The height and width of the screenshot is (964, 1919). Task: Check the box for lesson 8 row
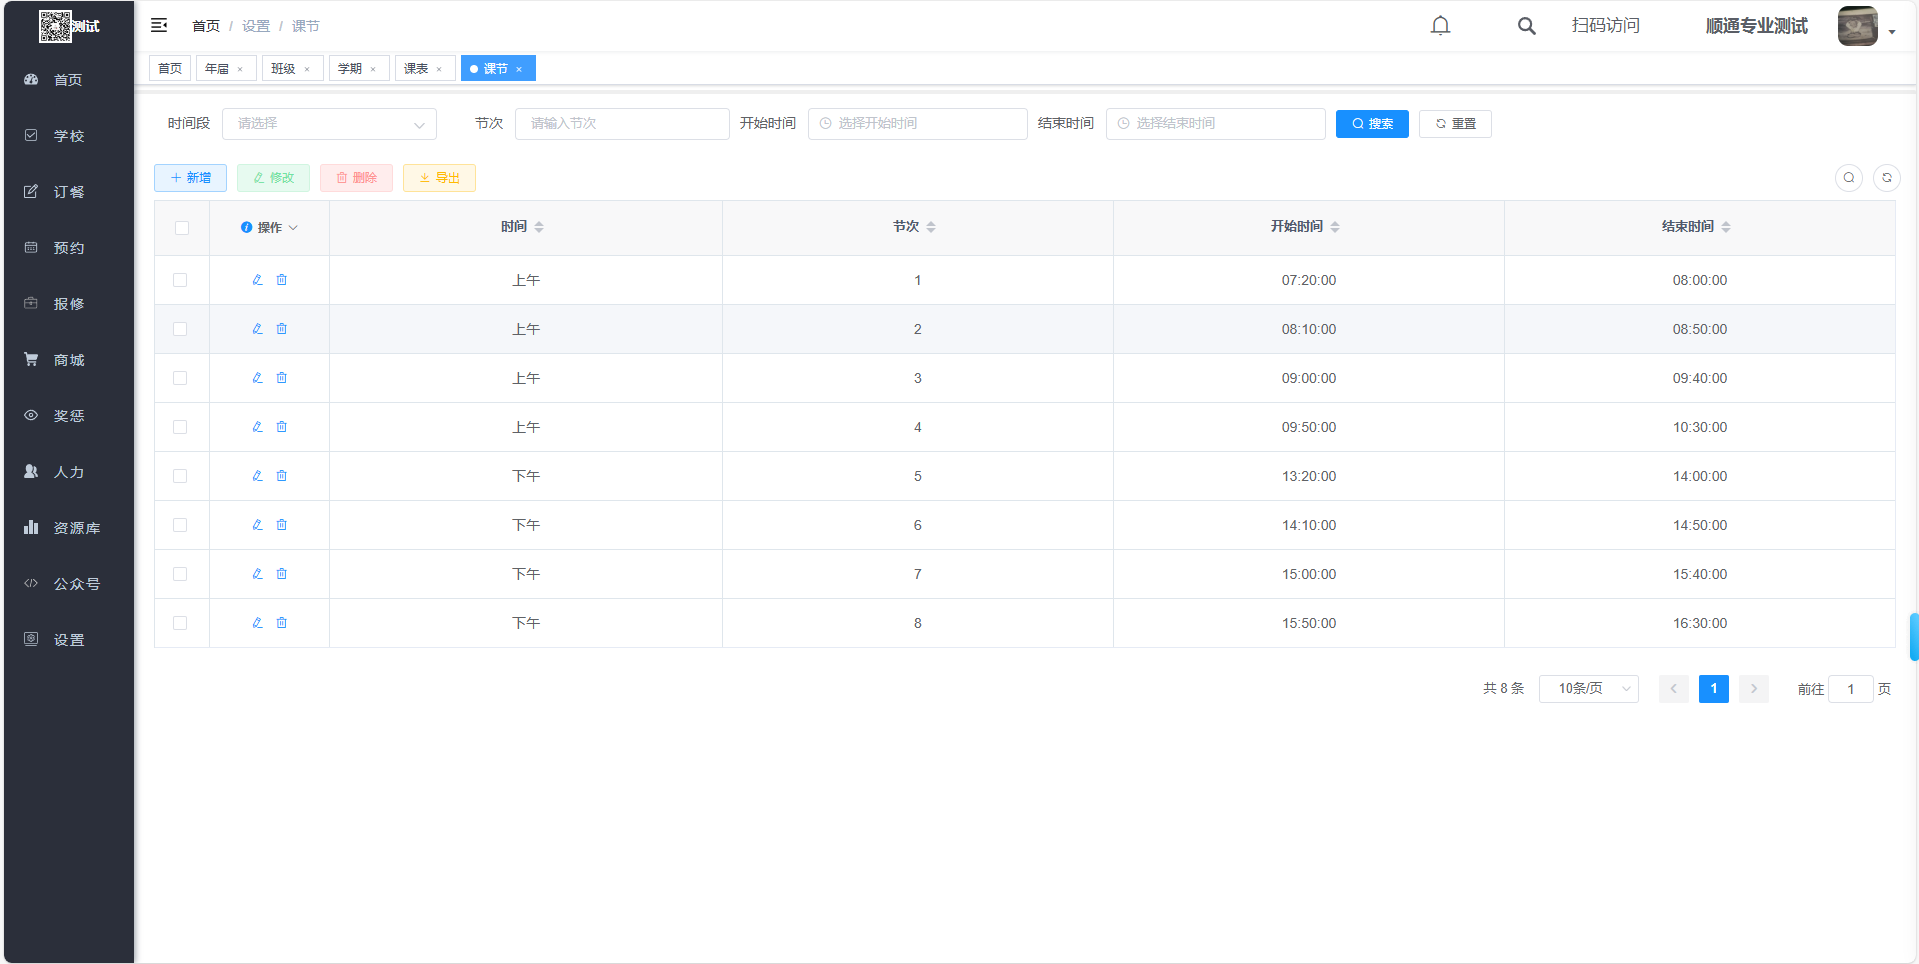(180, 623)
